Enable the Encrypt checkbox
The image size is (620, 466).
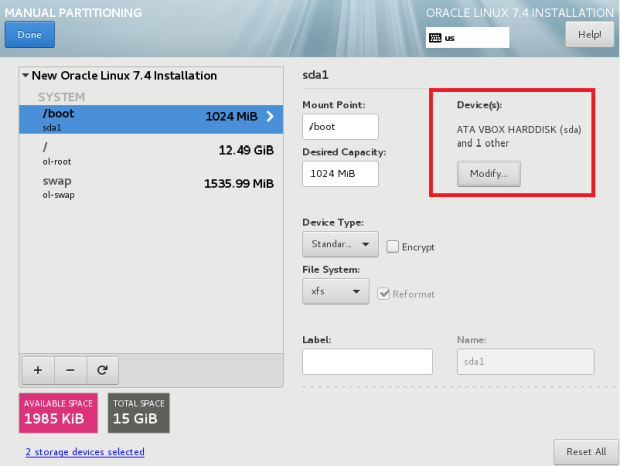tap(393, 246)
